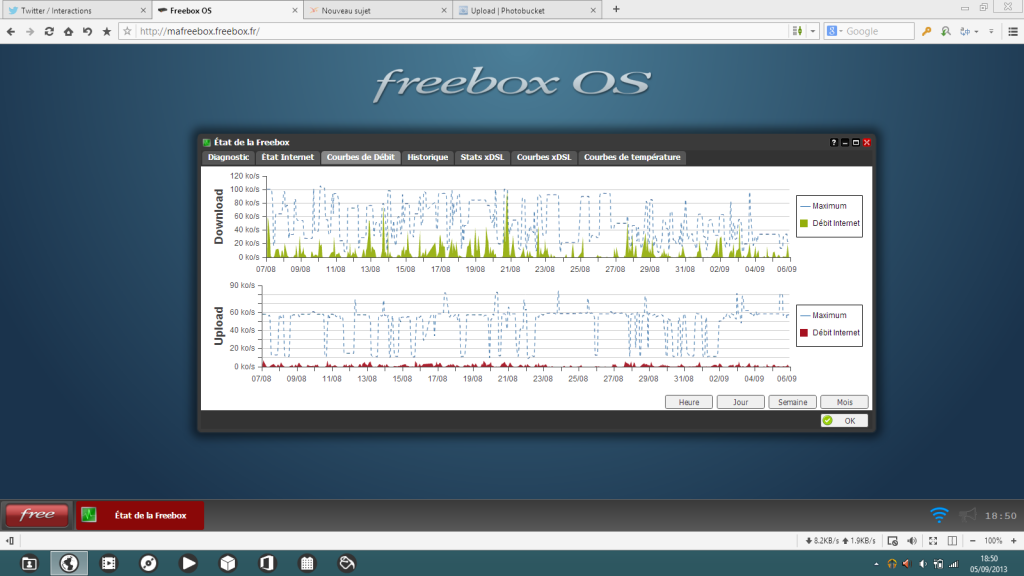This screenshot has height=576, width=1024.
Task: Switch to the Upload | Photobucket browser tab
Action: pos(527,10)
